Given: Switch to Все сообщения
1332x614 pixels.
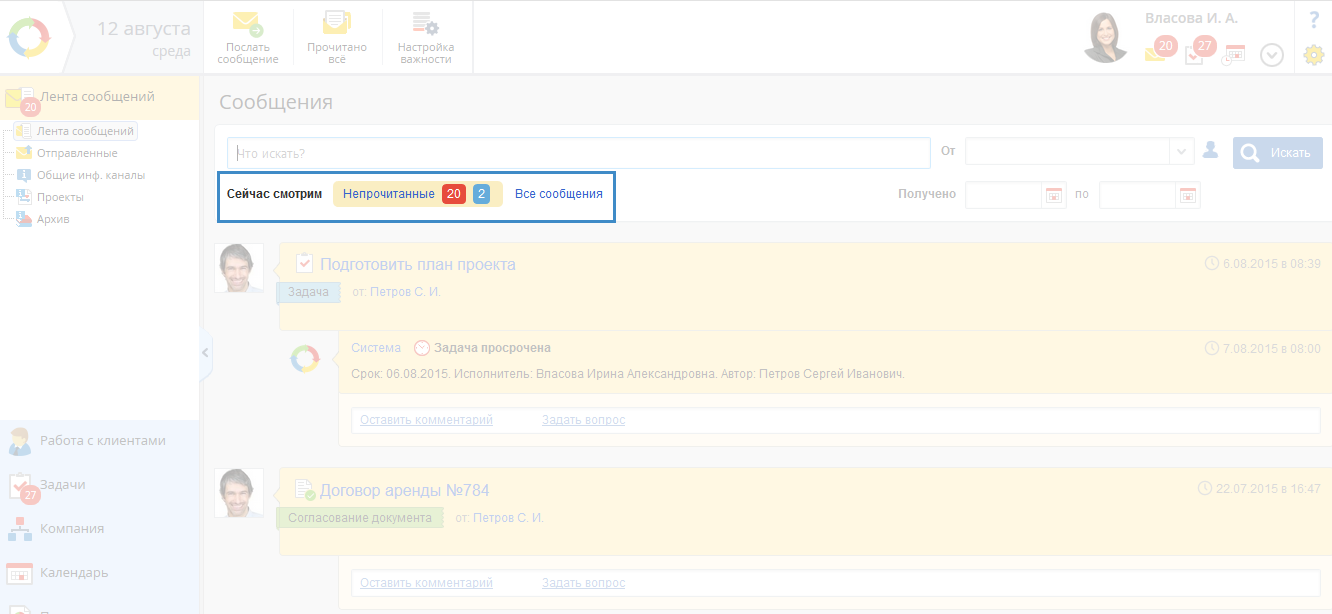Looking at the screenshot, I should pos(559,194).
